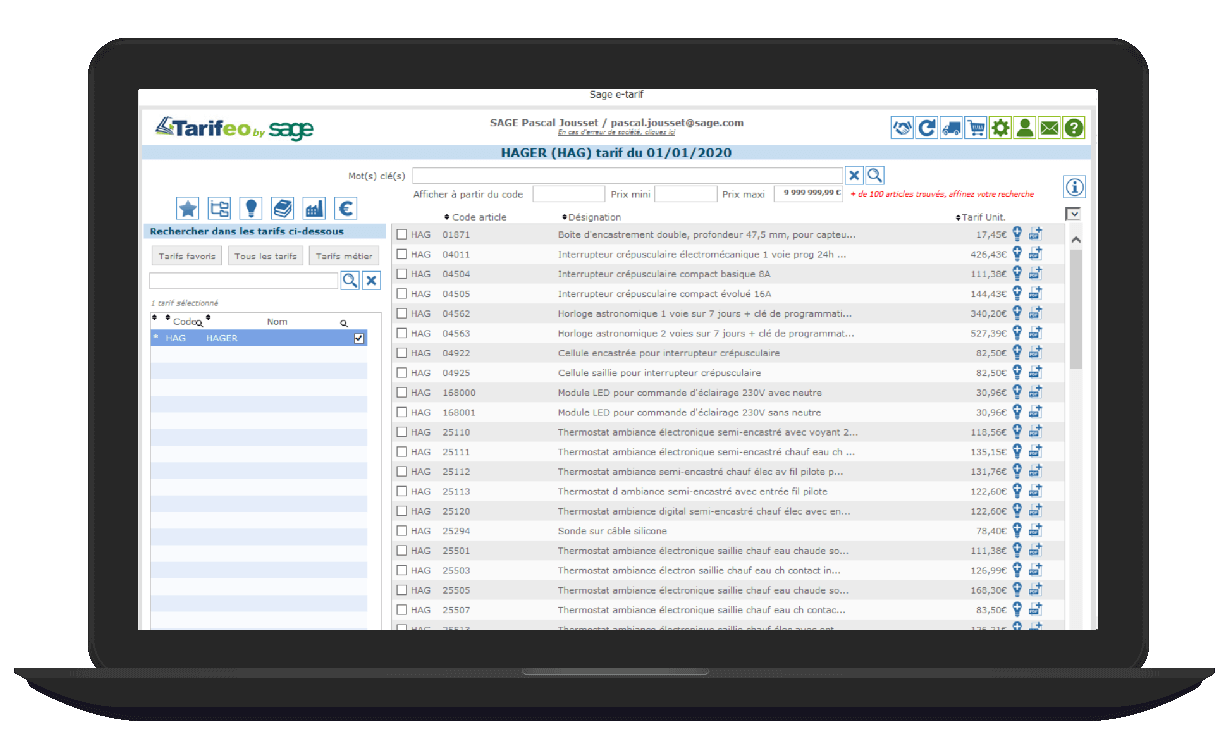This screenshot has height=740, width=1228.
Task: Uncheck the HAGER tariff checkbox
Action: (x=359, y=339)
